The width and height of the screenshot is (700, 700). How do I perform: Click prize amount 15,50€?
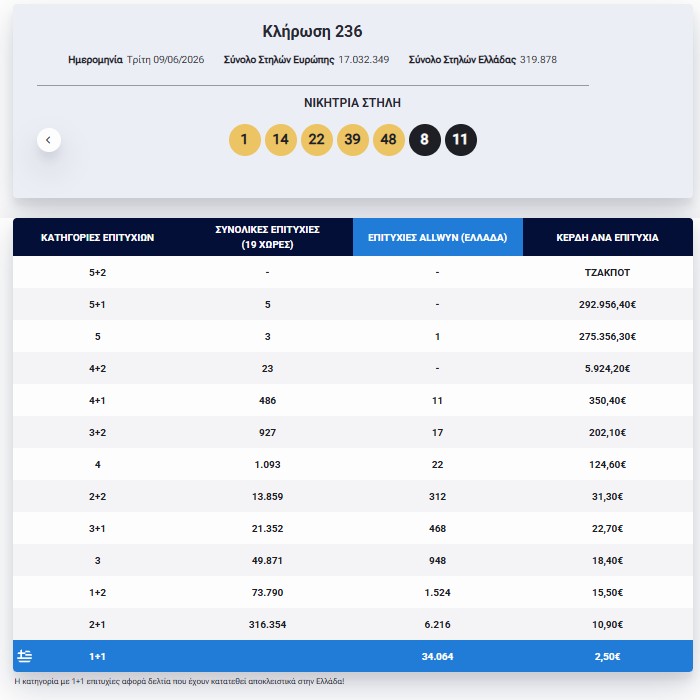pos(607,592)
